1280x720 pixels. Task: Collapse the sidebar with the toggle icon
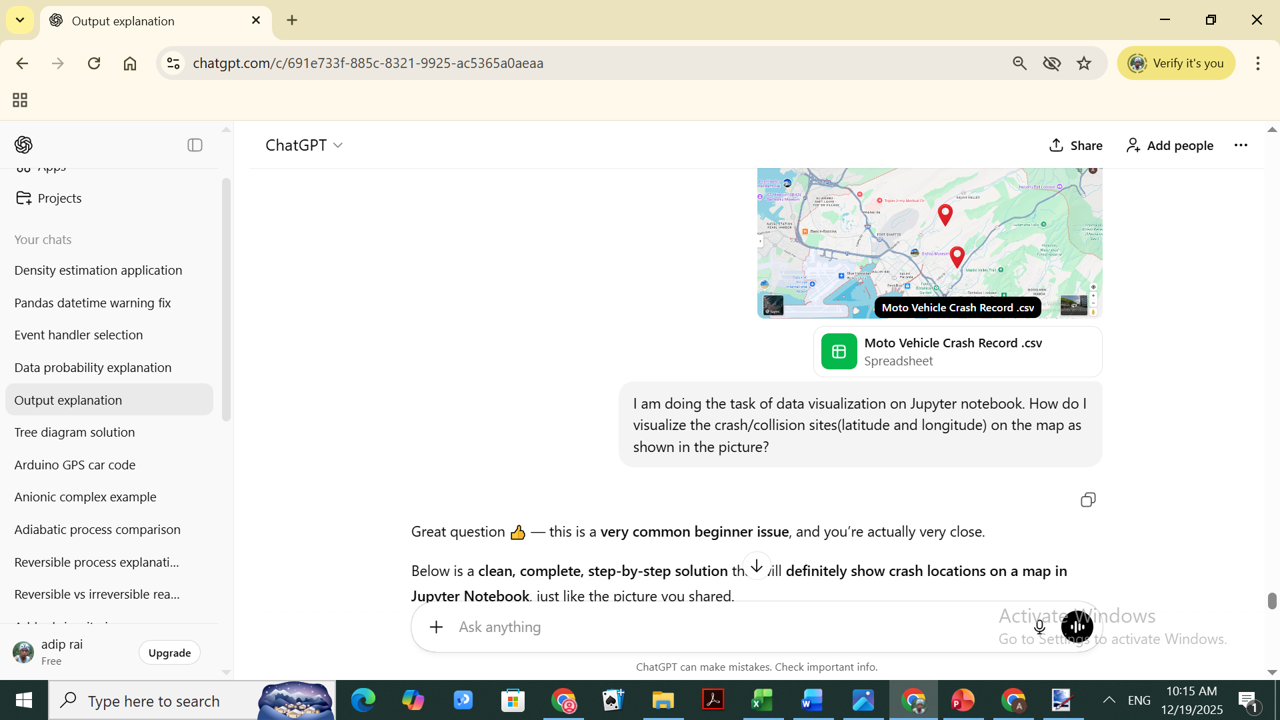coord(195,145)
